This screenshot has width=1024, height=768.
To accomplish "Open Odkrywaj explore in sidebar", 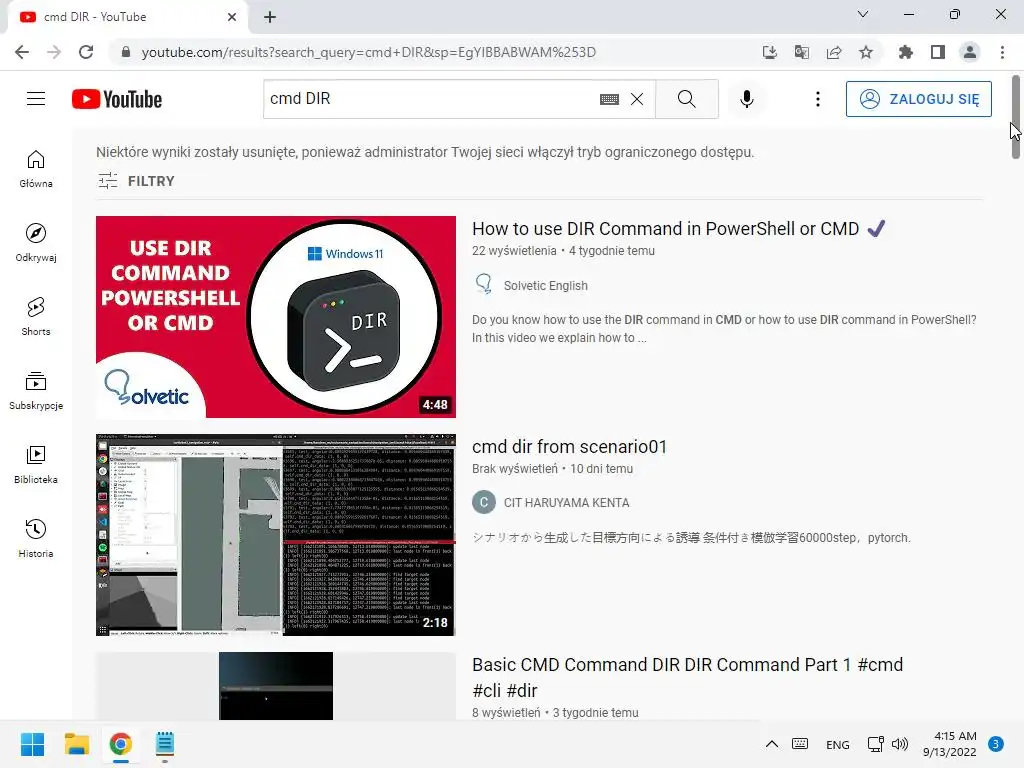I will click(36, 243).
